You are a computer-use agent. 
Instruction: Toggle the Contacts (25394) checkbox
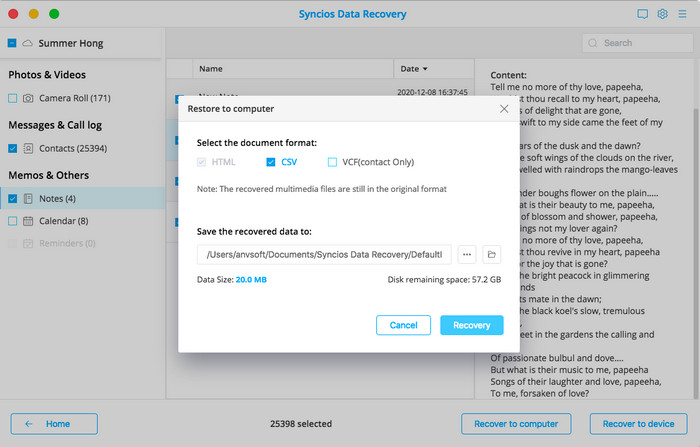(x=12, y=148)
